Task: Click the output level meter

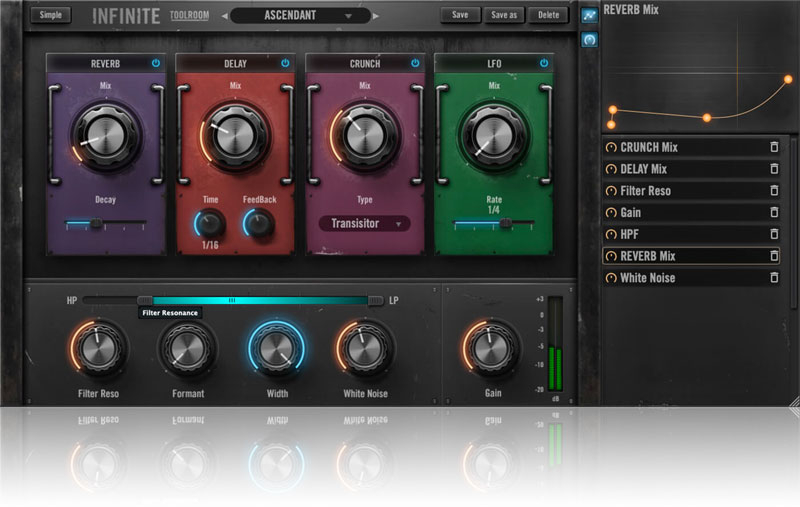Action: [555, 344]
